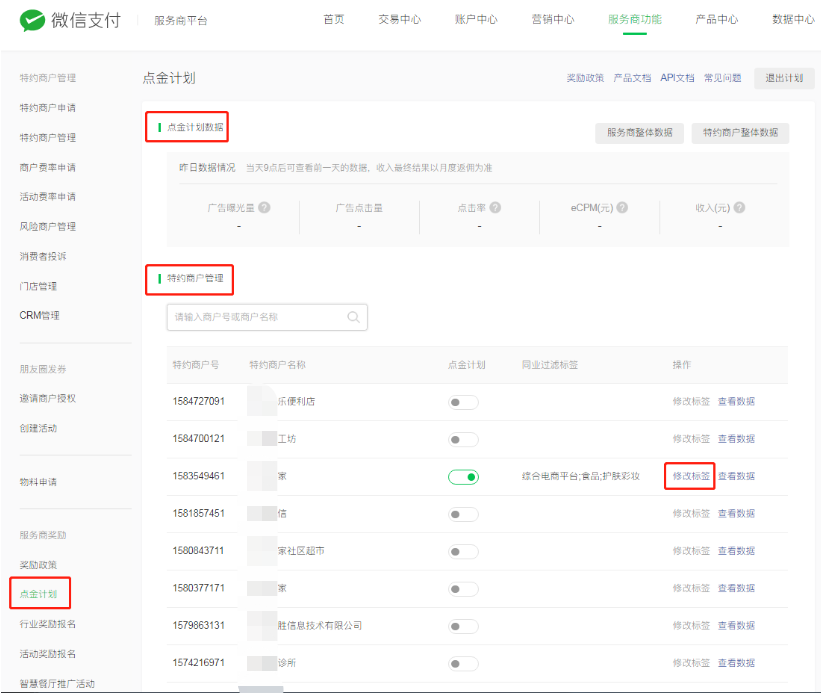Click 修改标签 for merchant 1583549461
821x693 pixels.
coord(691,476)
